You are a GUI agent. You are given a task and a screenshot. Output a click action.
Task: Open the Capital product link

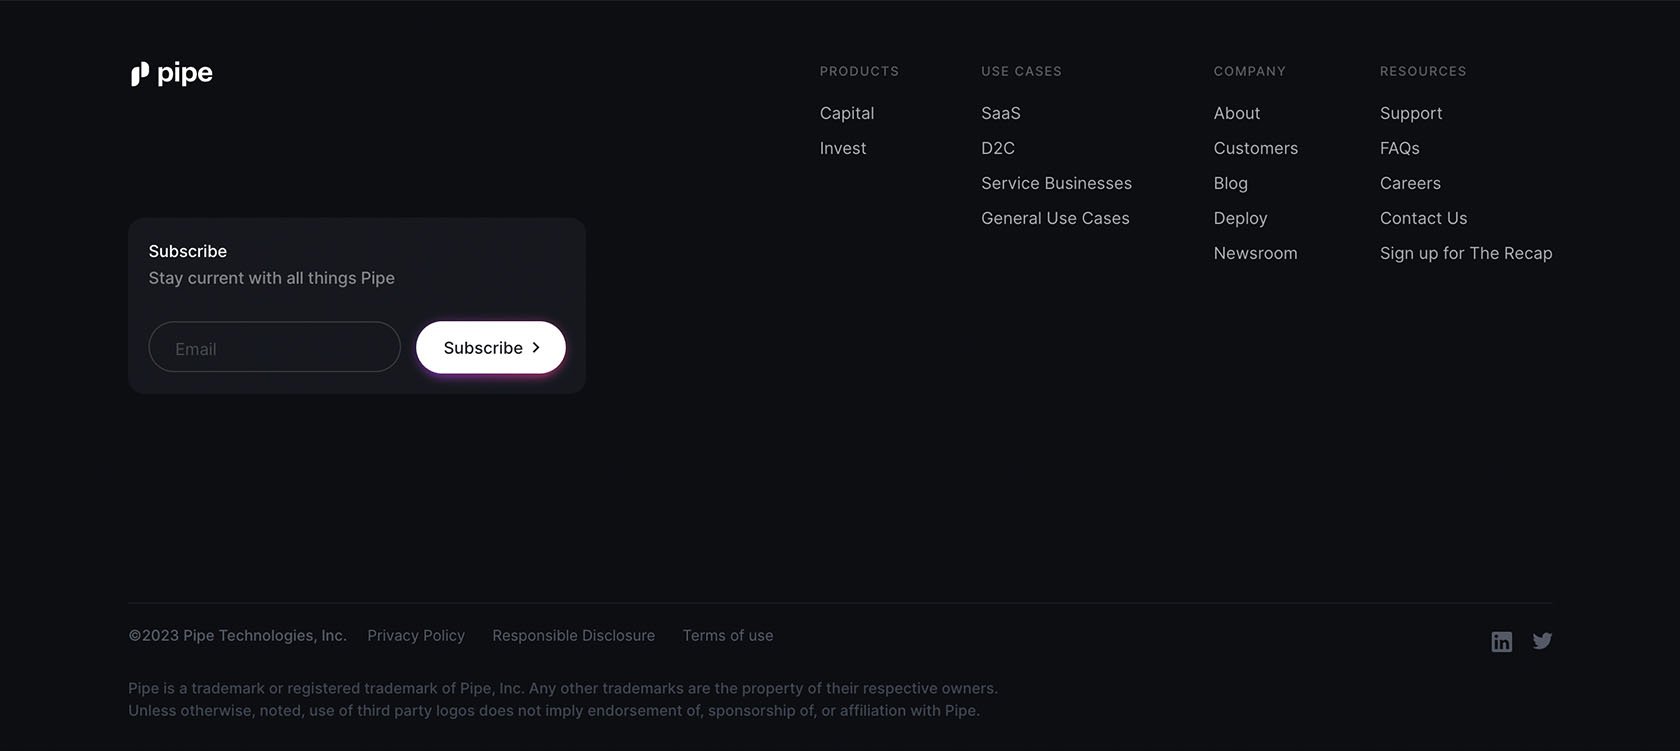847,114
